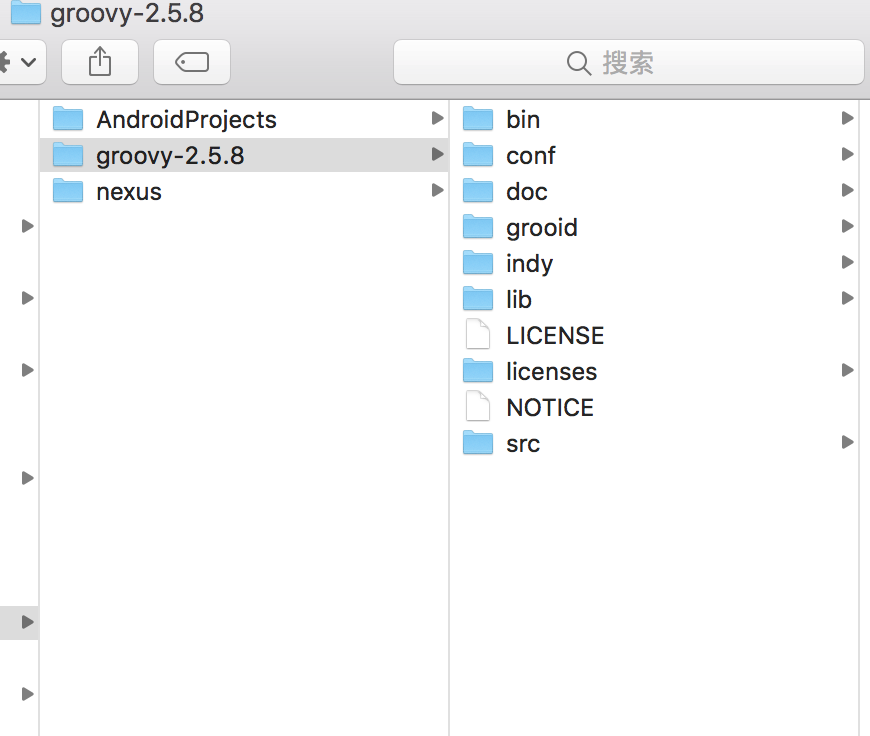The image size is (870, 736).
Task: Expand the licenses folder arrow
Action: pos(847,370)
